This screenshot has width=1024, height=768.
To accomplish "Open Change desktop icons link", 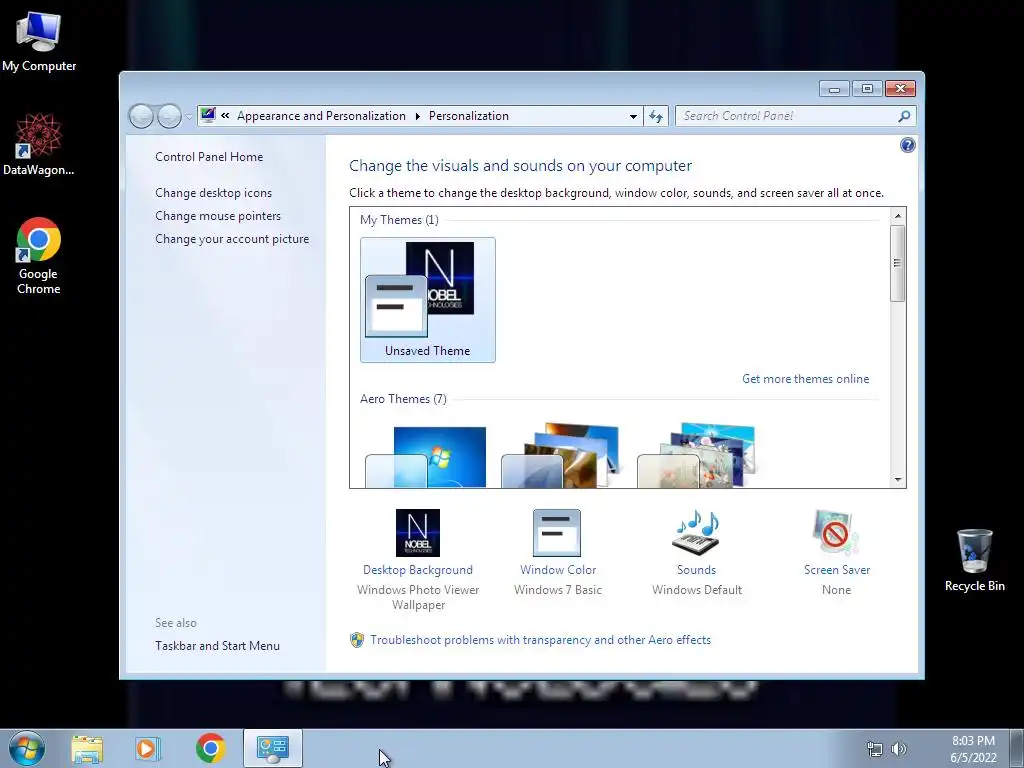I will (214, 193).
